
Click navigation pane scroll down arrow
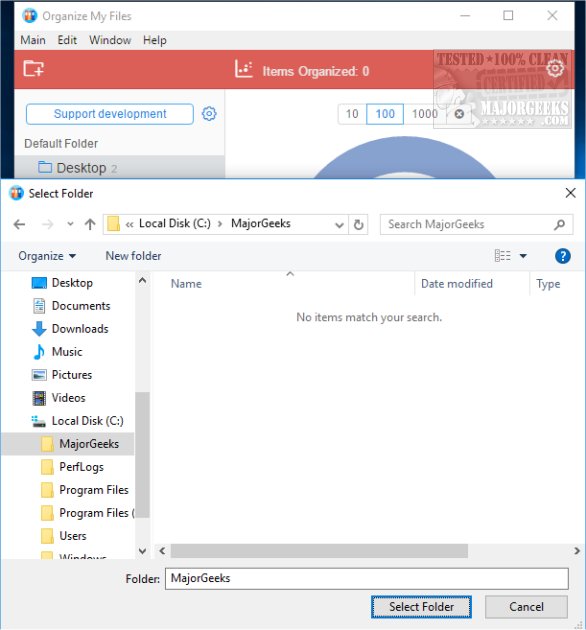pos(142,551)
